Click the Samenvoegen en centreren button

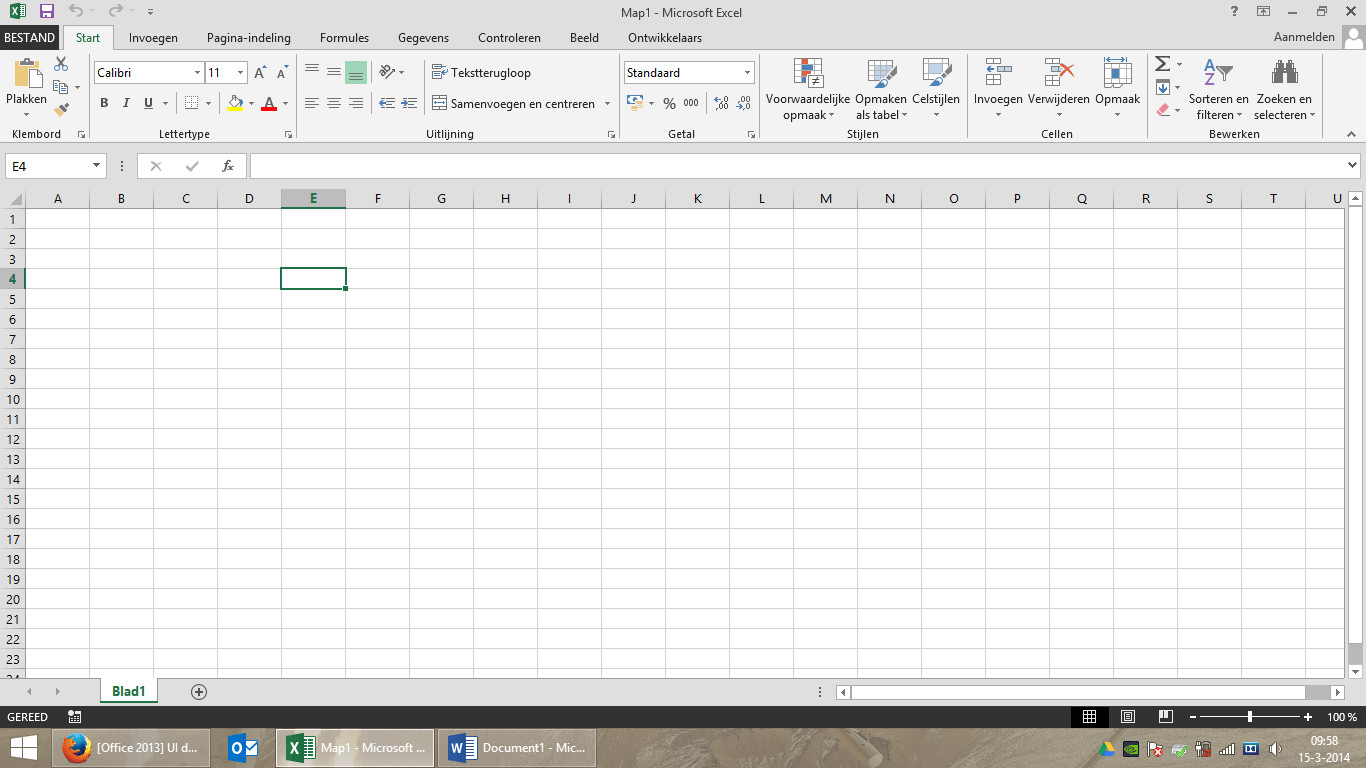513,104
